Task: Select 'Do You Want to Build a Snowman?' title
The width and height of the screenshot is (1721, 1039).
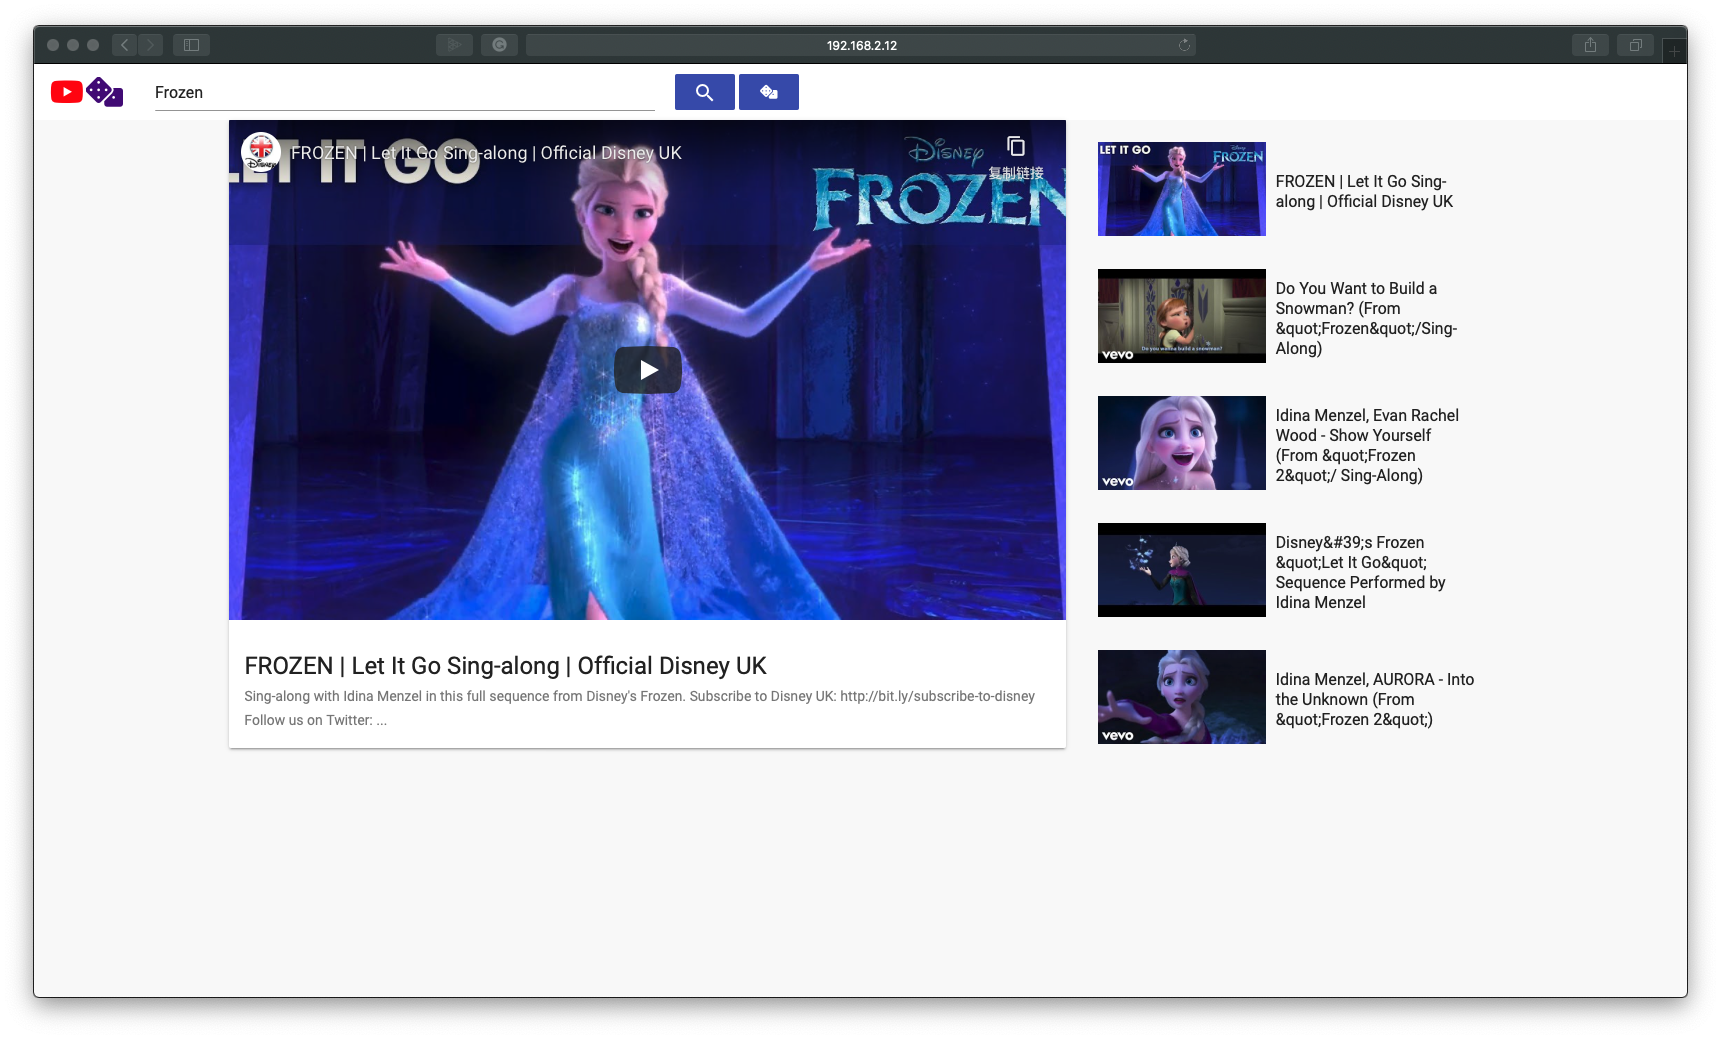Action: (1366, 318)
